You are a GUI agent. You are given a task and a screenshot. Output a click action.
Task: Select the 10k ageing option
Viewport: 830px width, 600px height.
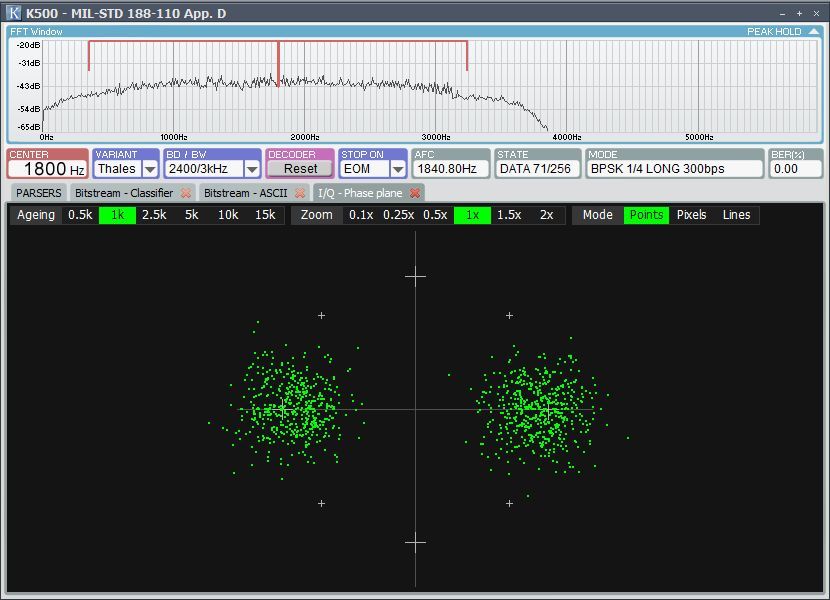click(x=228, y=215)
